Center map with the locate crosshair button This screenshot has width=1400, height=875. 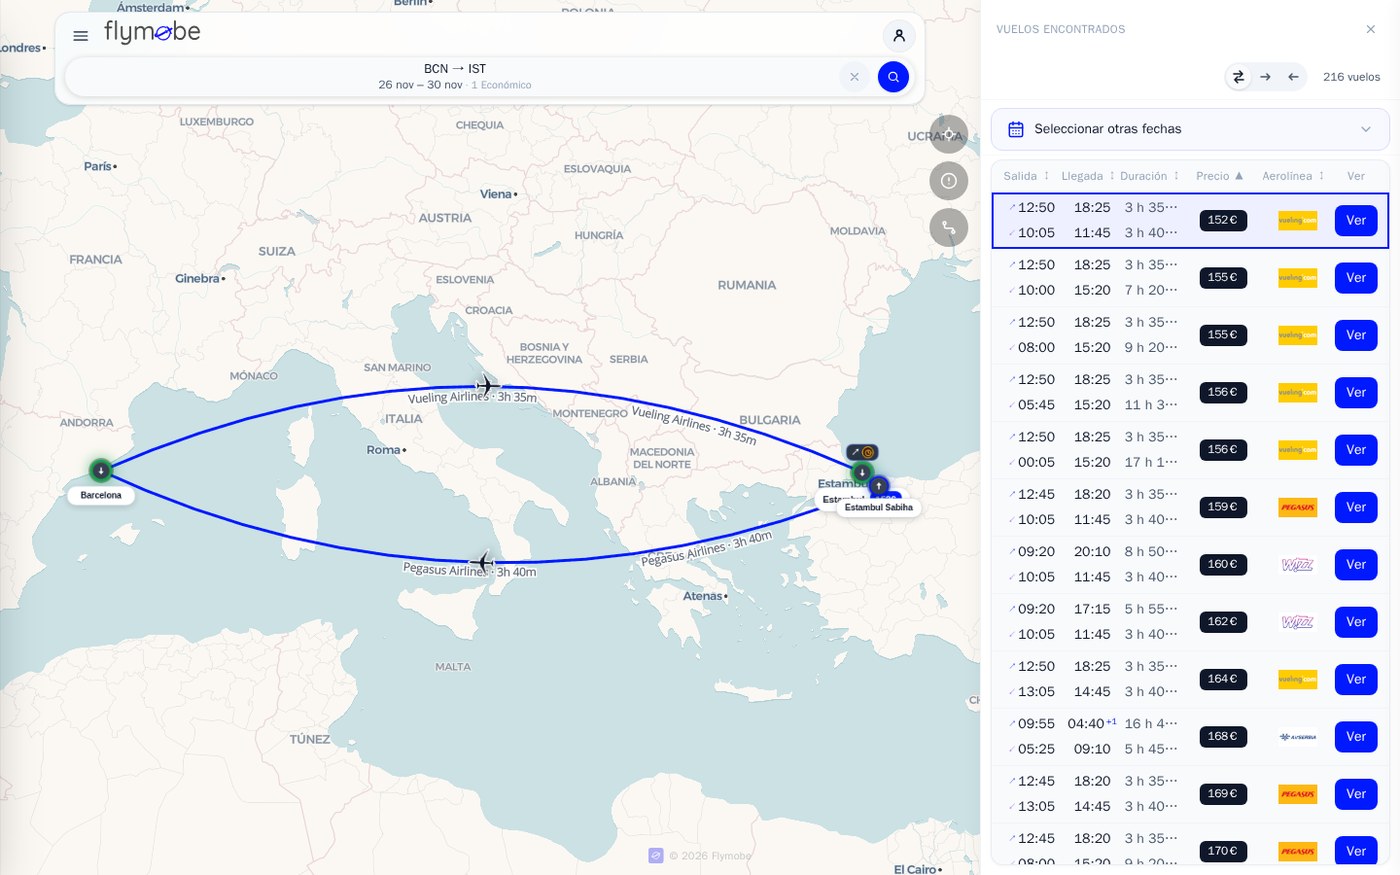[x=949, y=135]
